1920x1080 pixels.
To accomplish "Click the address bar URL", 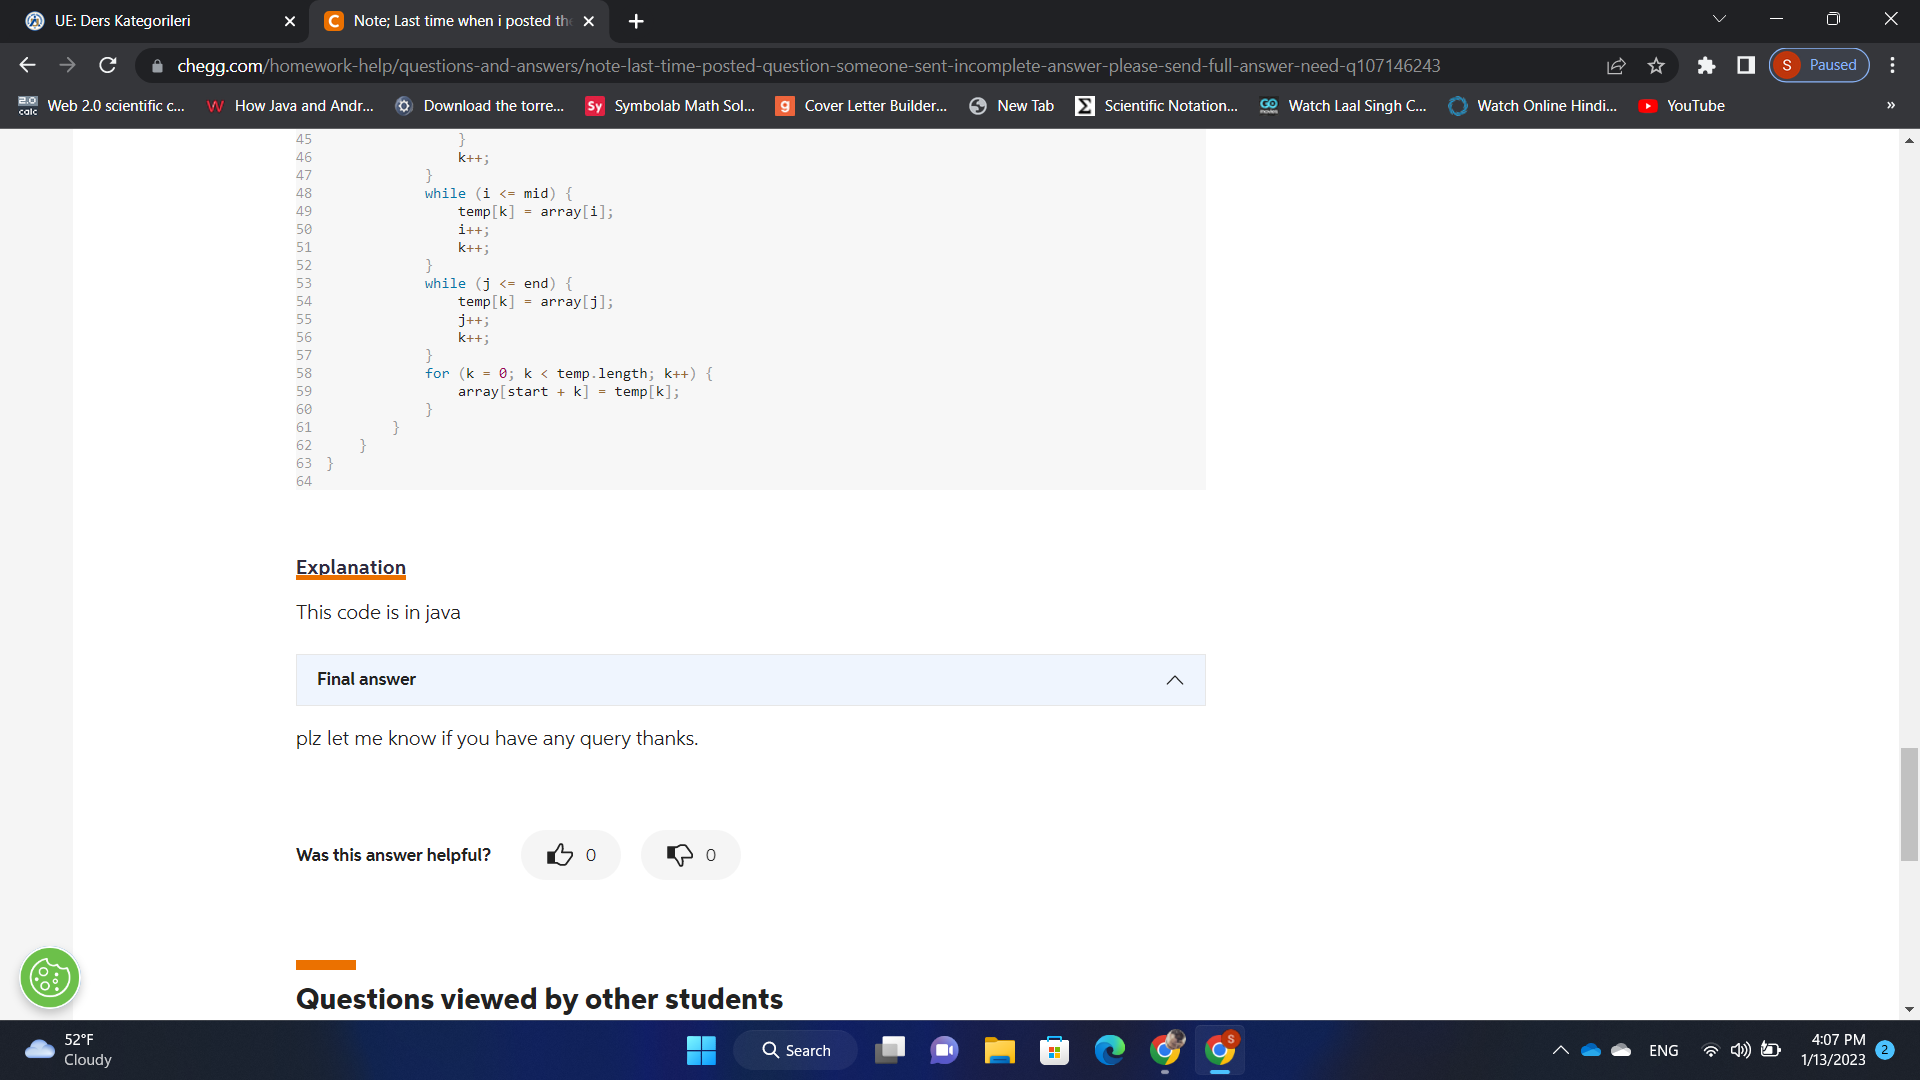I will click(808, 66).
